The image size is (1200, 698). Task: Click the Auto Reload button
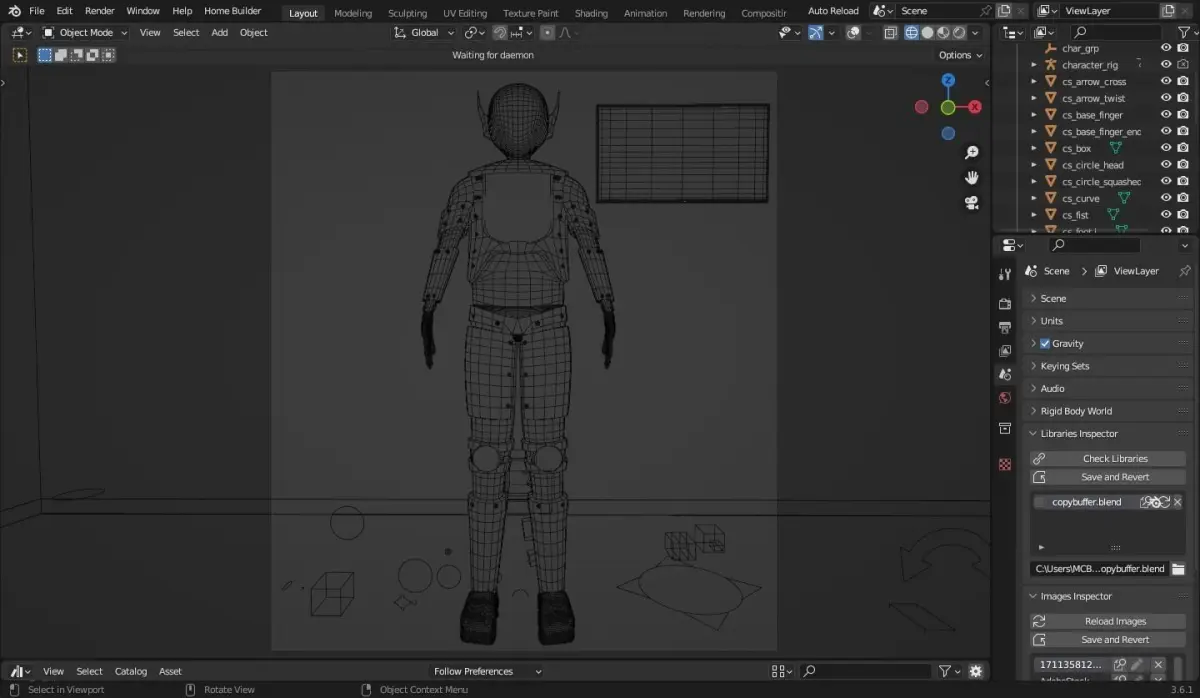(x=833, y=11)
